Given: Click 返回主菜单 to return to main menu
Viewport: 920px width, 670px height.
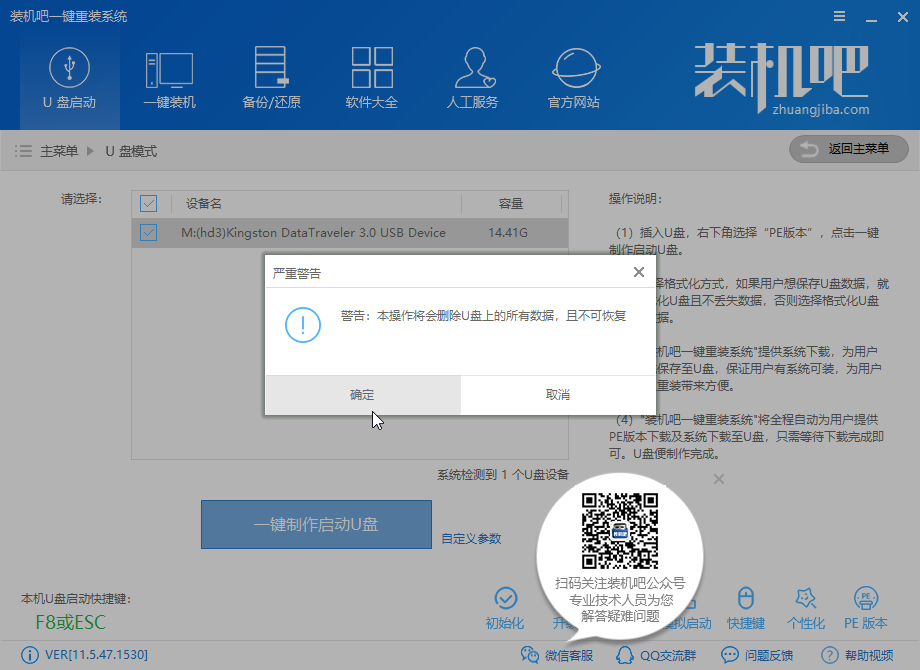Looking at the screenshot, I should [849, 149].
